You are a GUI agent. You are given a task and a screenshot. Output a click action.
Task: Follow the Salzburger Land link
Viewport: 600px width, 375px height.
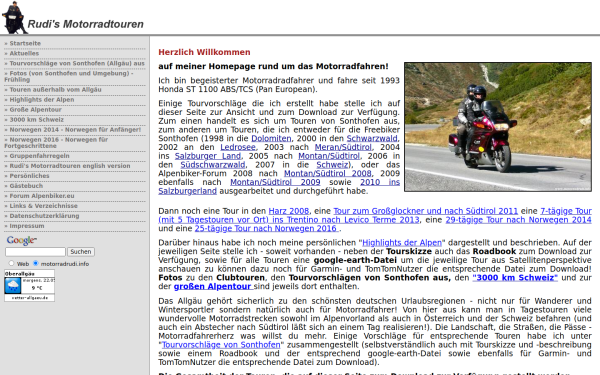208,156
